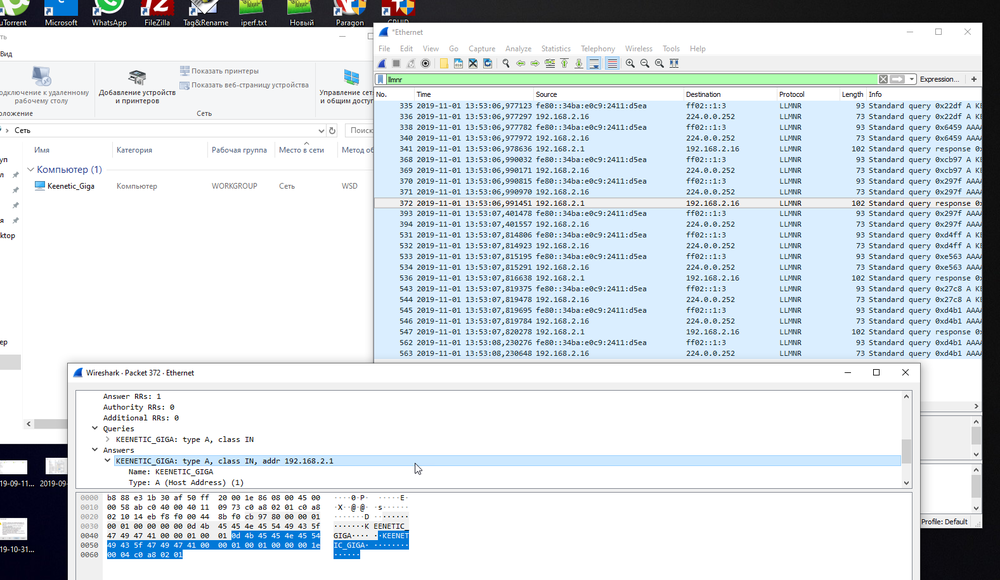Open capture options in Wireshark toolbar
The width and height of the screenshot is (1000, 580).
pos(425,63)
